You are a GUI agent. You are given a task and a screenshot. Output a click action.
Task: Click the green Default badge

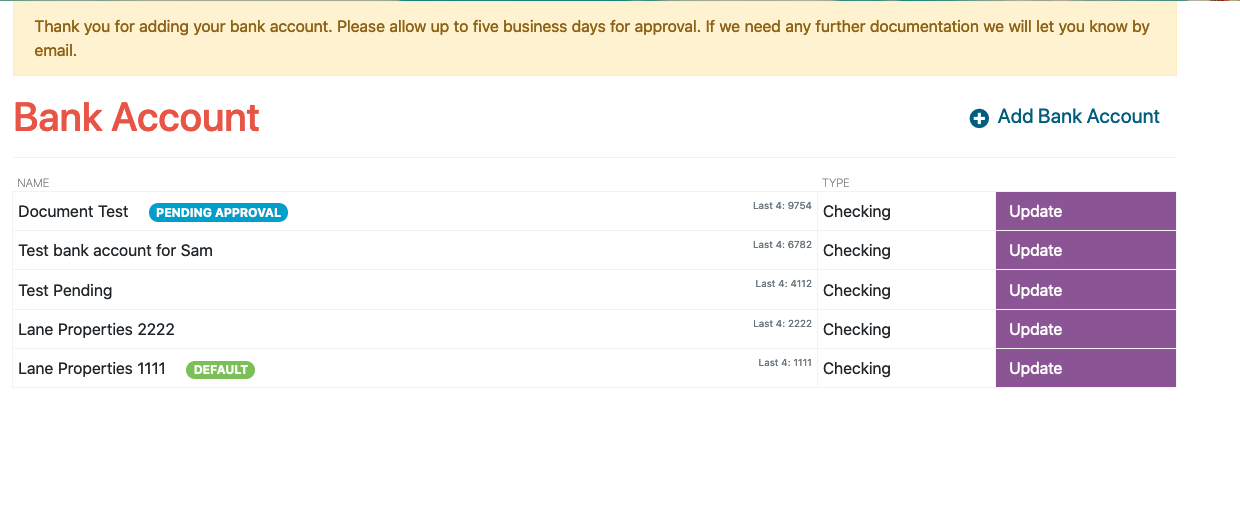220,369
